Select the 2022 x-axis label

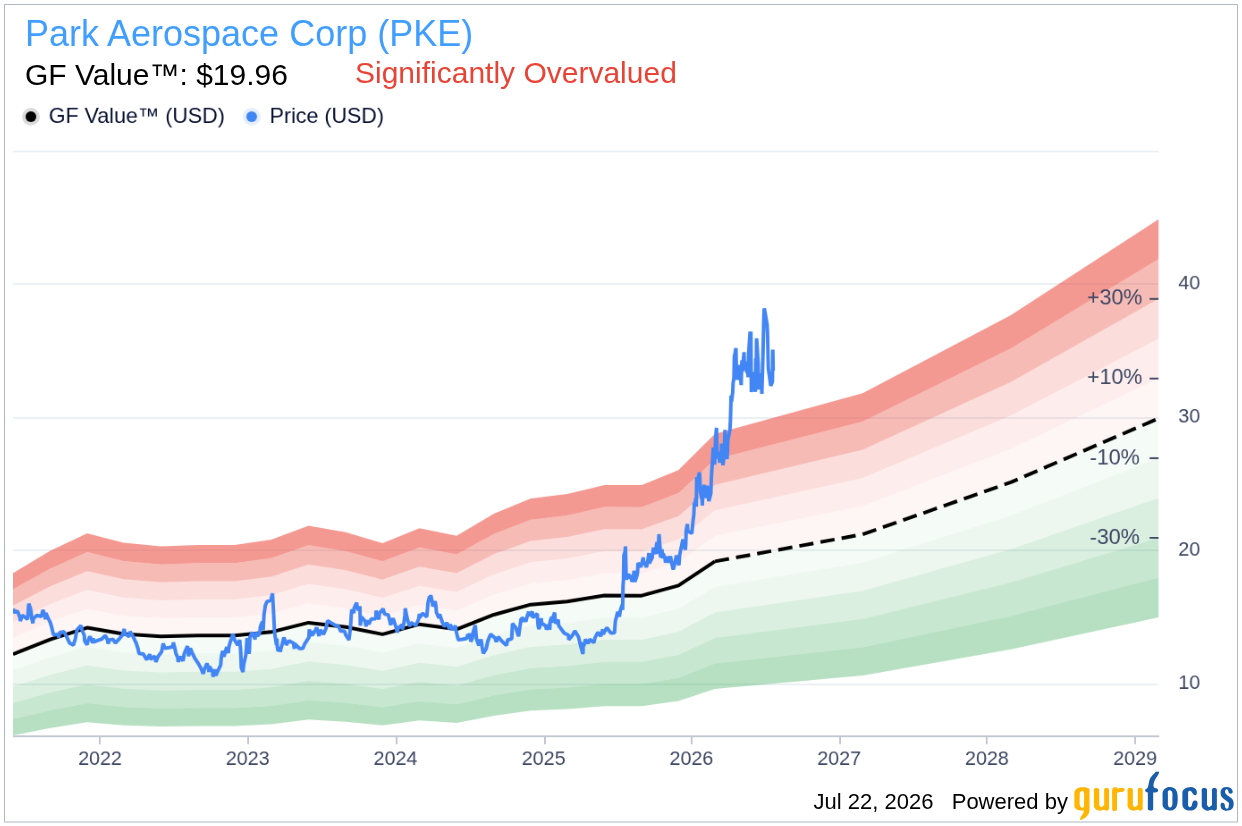[x=100, y=757]
